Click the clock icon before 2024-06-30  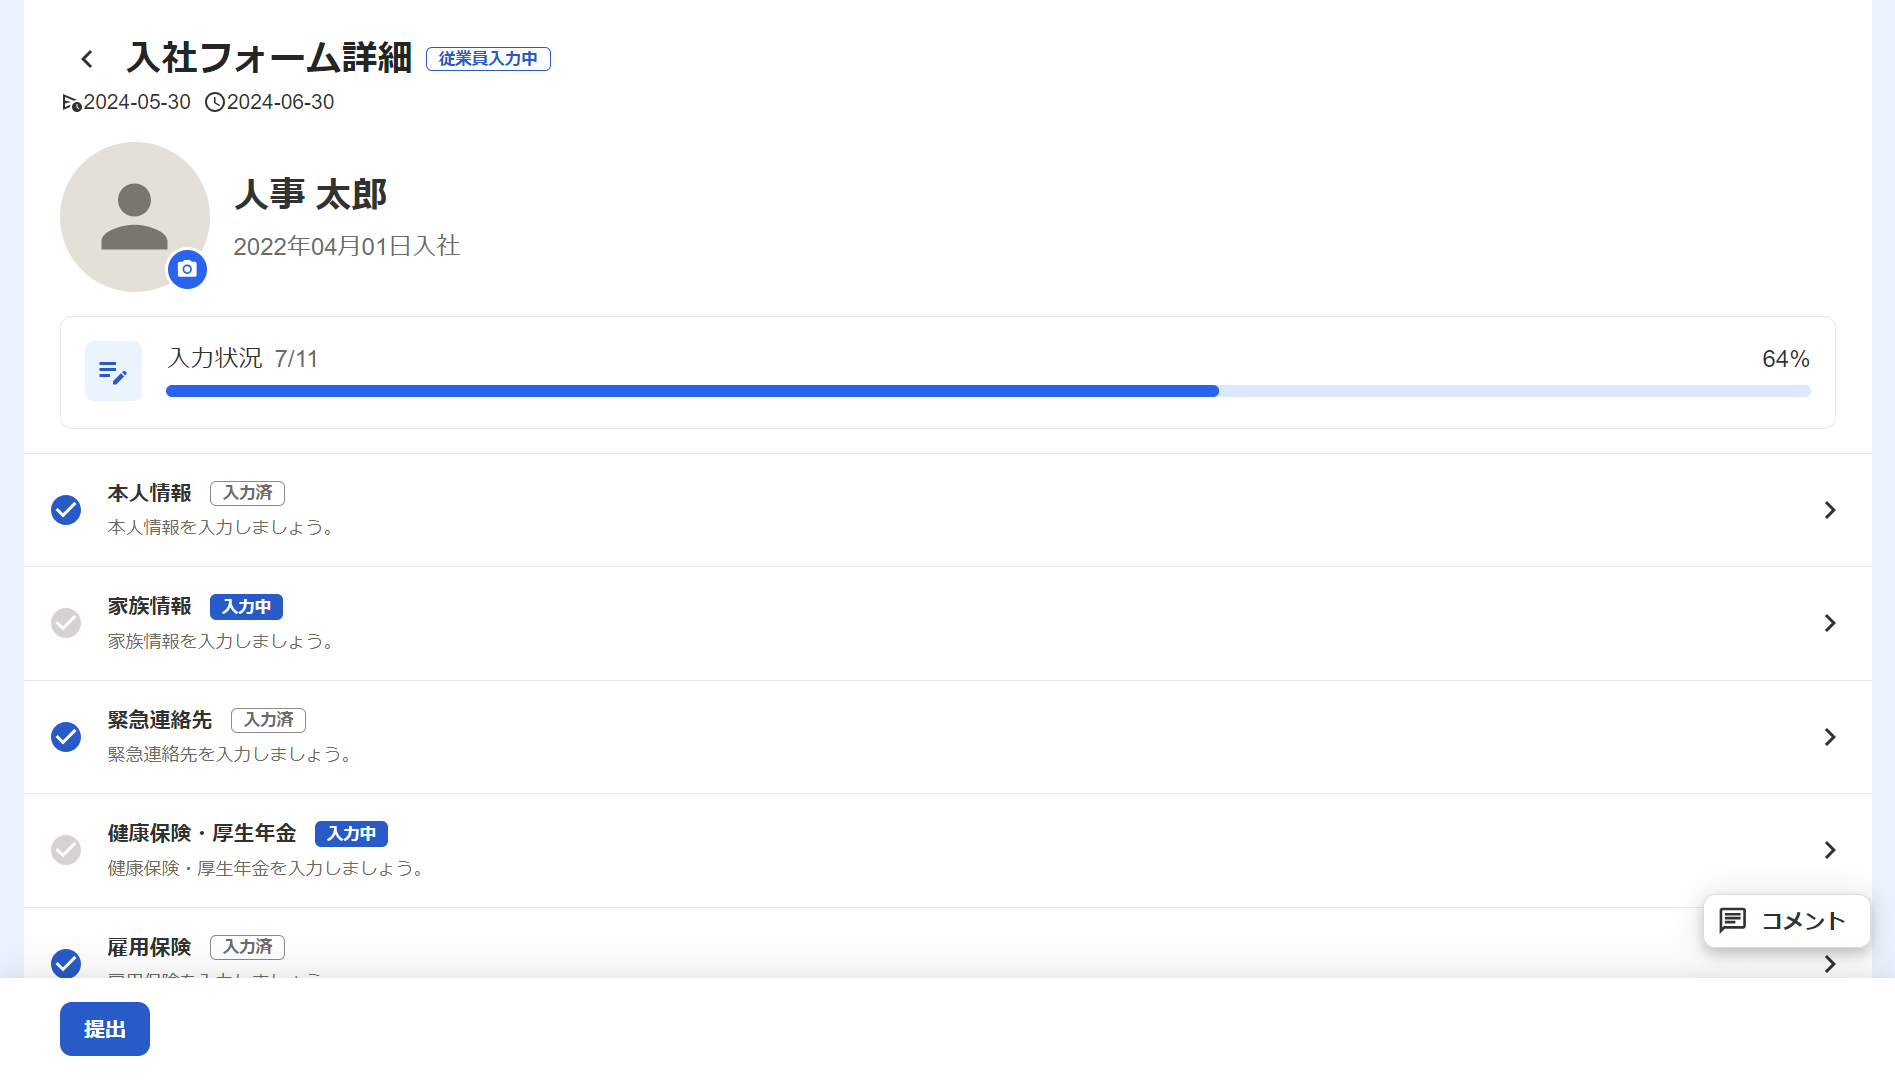(214, 103)
